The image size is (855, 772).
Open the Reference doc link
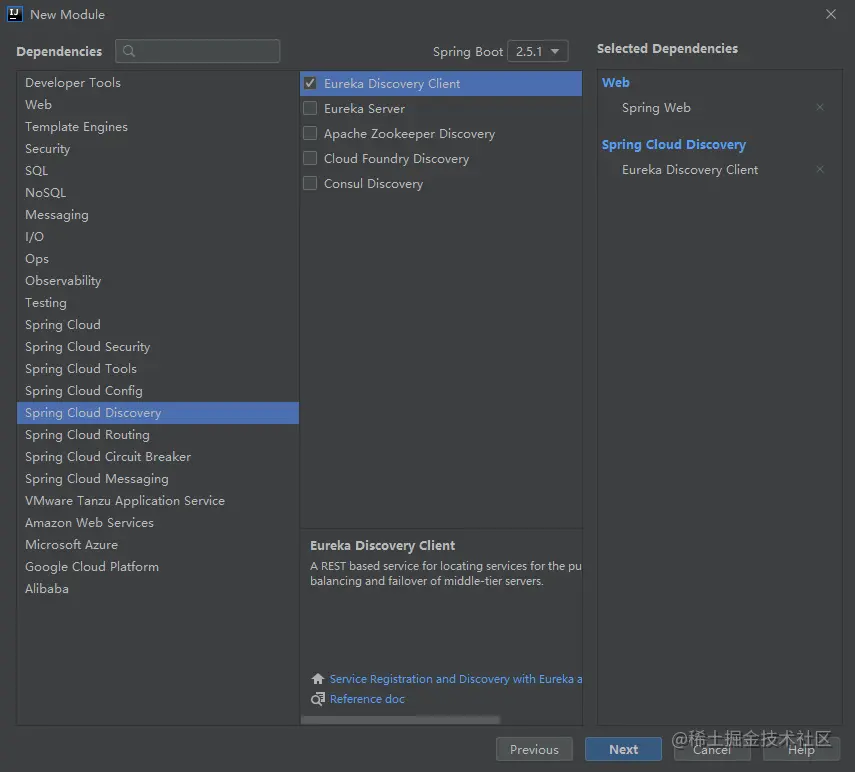click(x=367, y=699)
